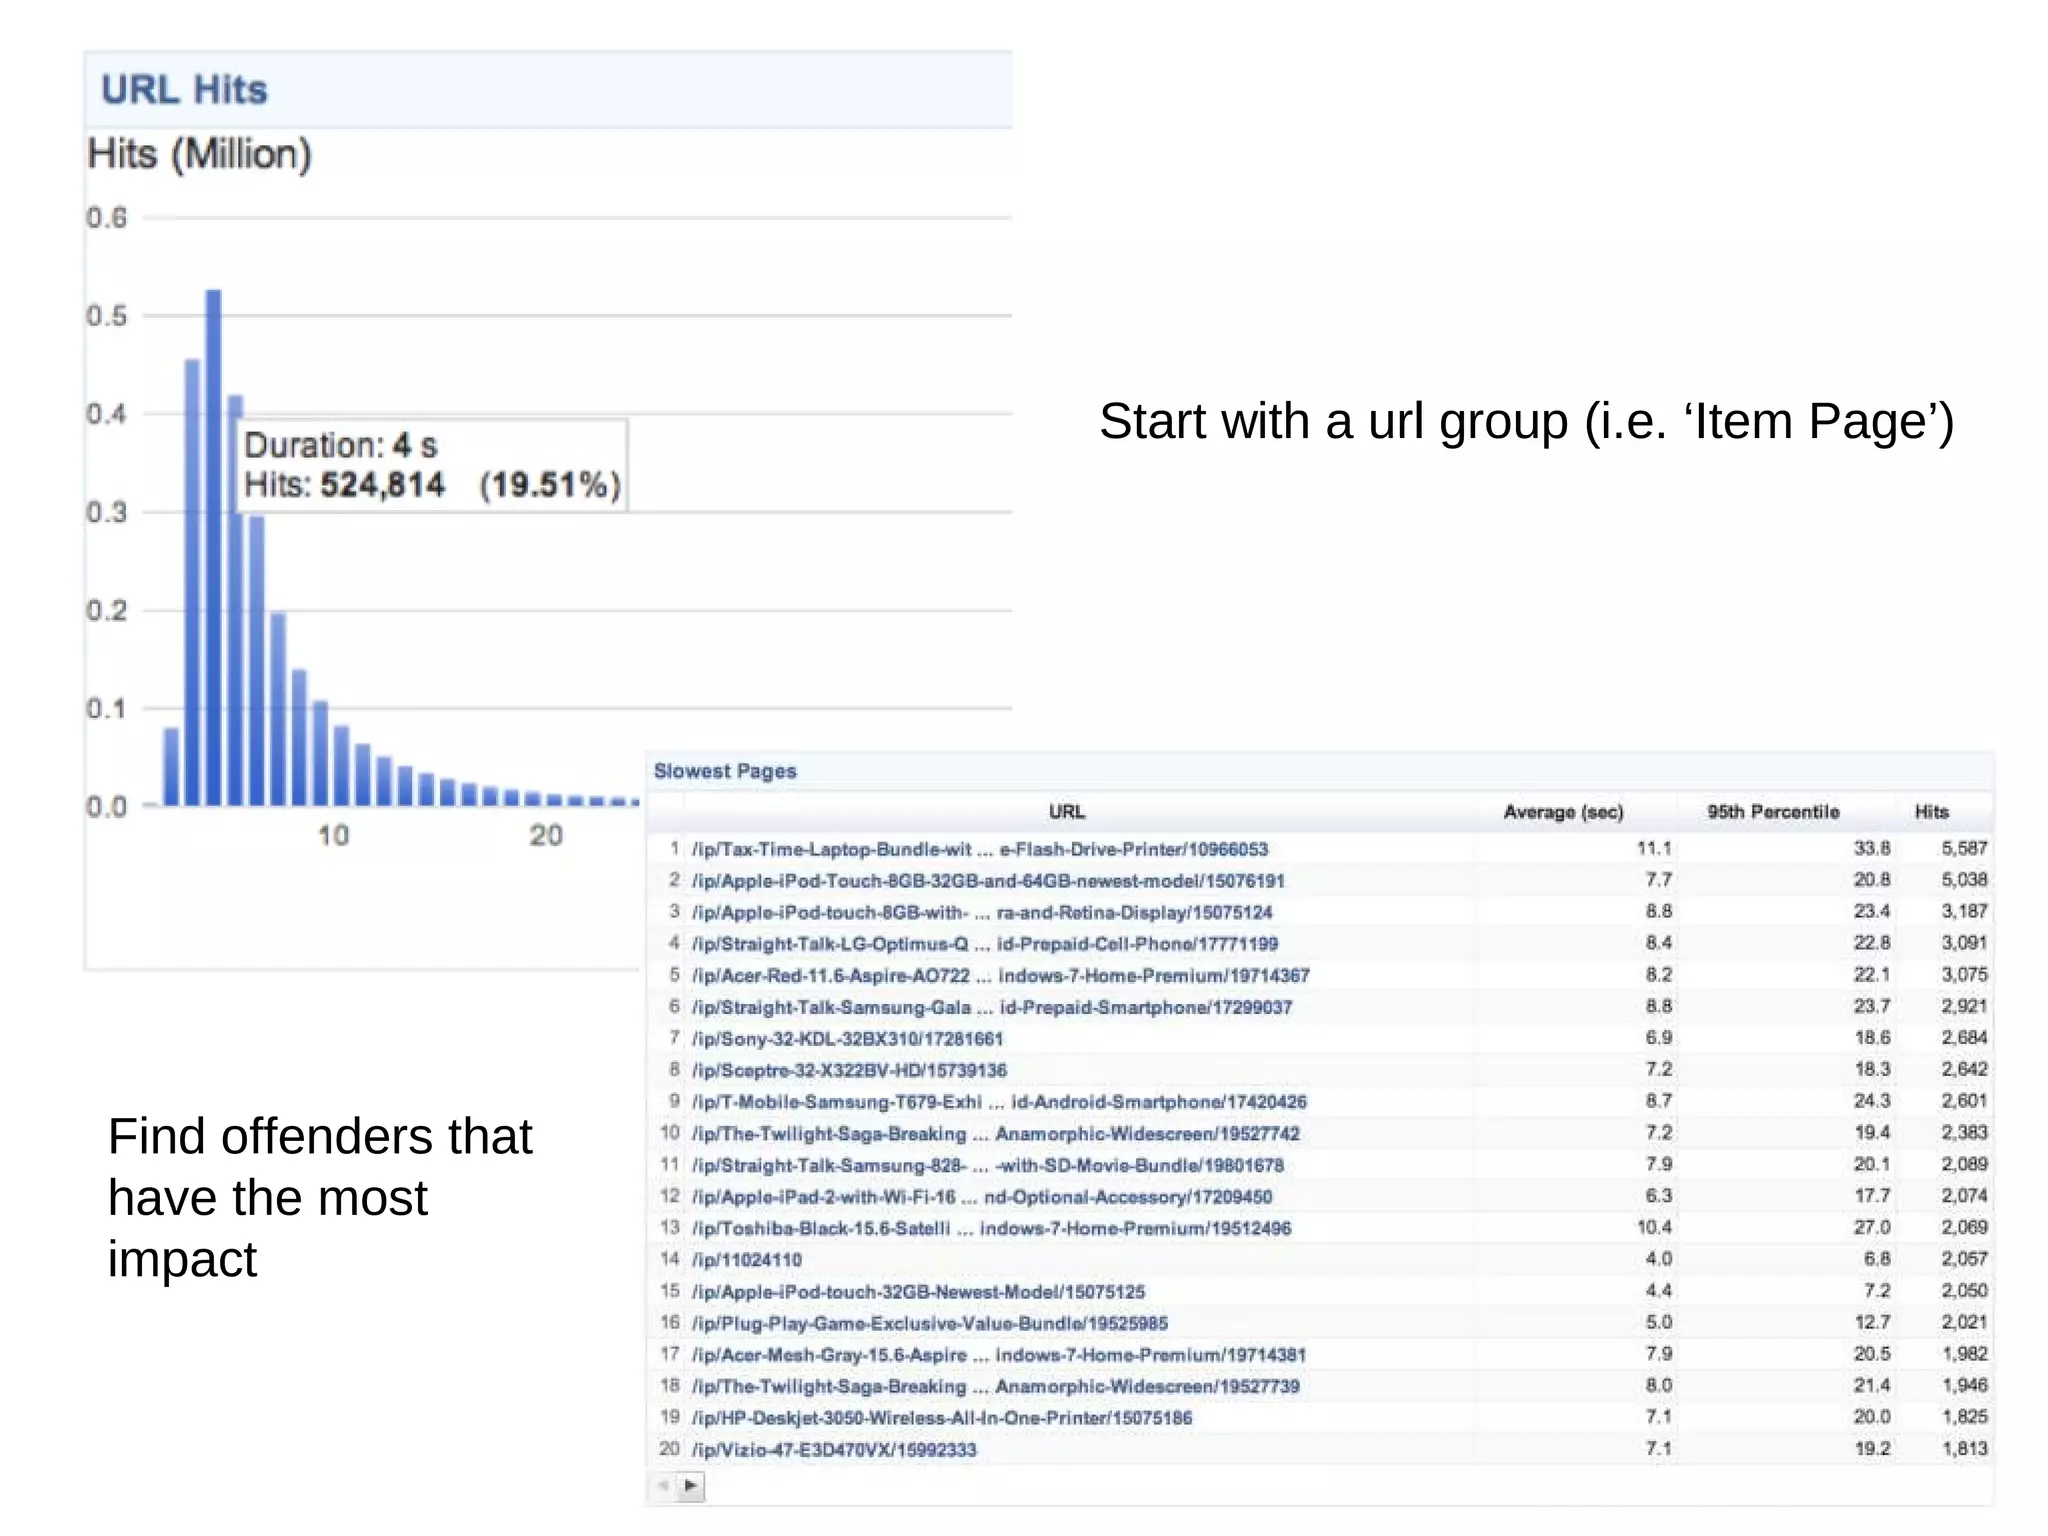2048x1536 pixels.
Task: Click the previous page arrow button
Action: 665,1486
